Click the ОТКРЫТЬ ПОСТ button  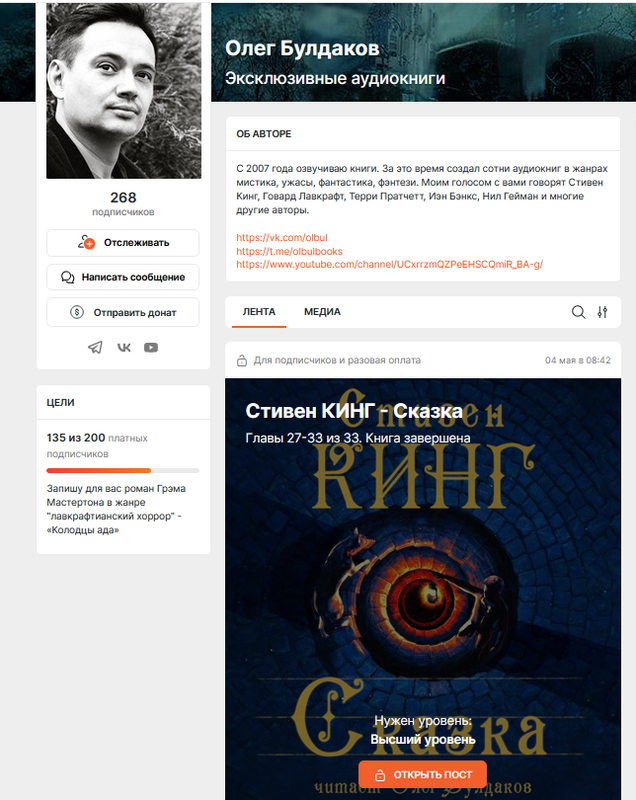pyautogui.click(x=422, y=774)
